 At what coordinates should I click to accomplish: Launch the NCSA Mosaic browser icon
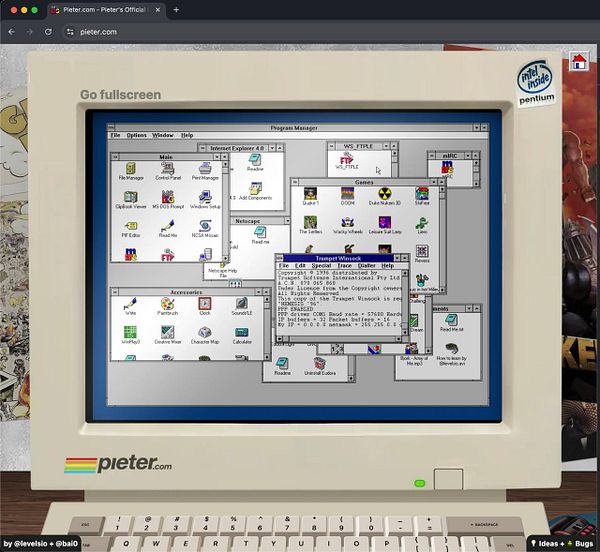[x=205, y=228]
